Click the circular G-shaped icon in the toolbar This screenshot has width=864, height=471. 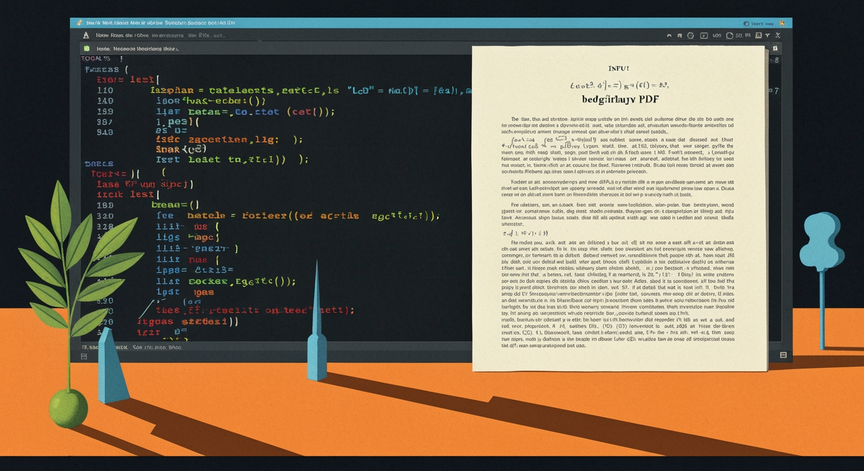pyautogui.click(x=690, y=35)
